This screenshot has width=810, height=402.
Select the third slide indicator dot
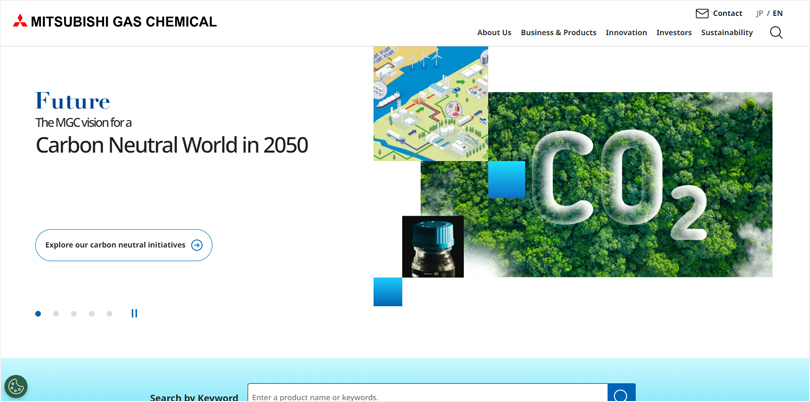point(74,314)
